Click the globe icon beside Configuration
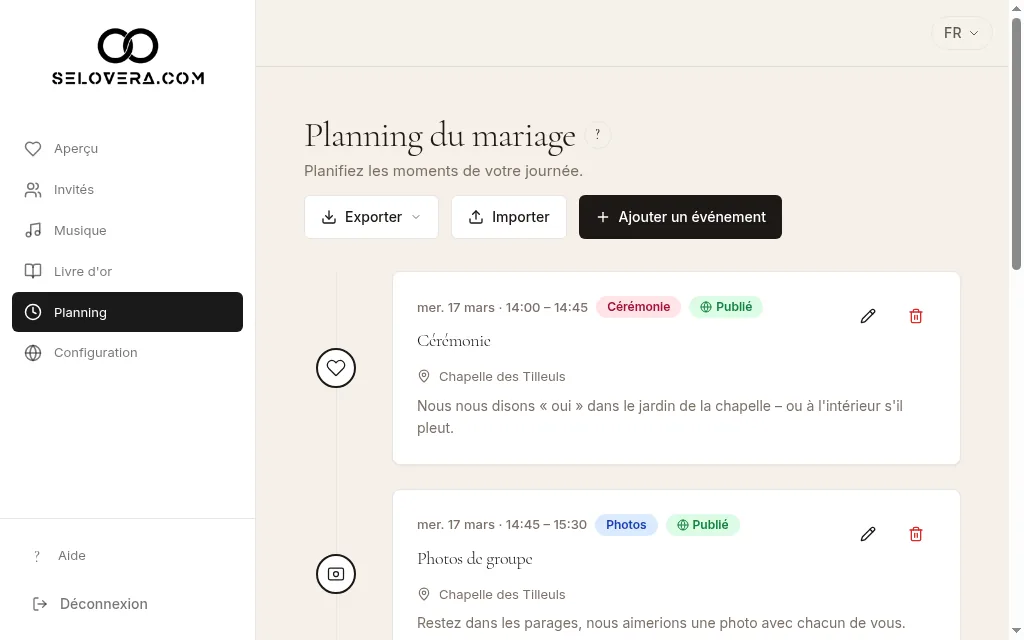 point(33,353)
